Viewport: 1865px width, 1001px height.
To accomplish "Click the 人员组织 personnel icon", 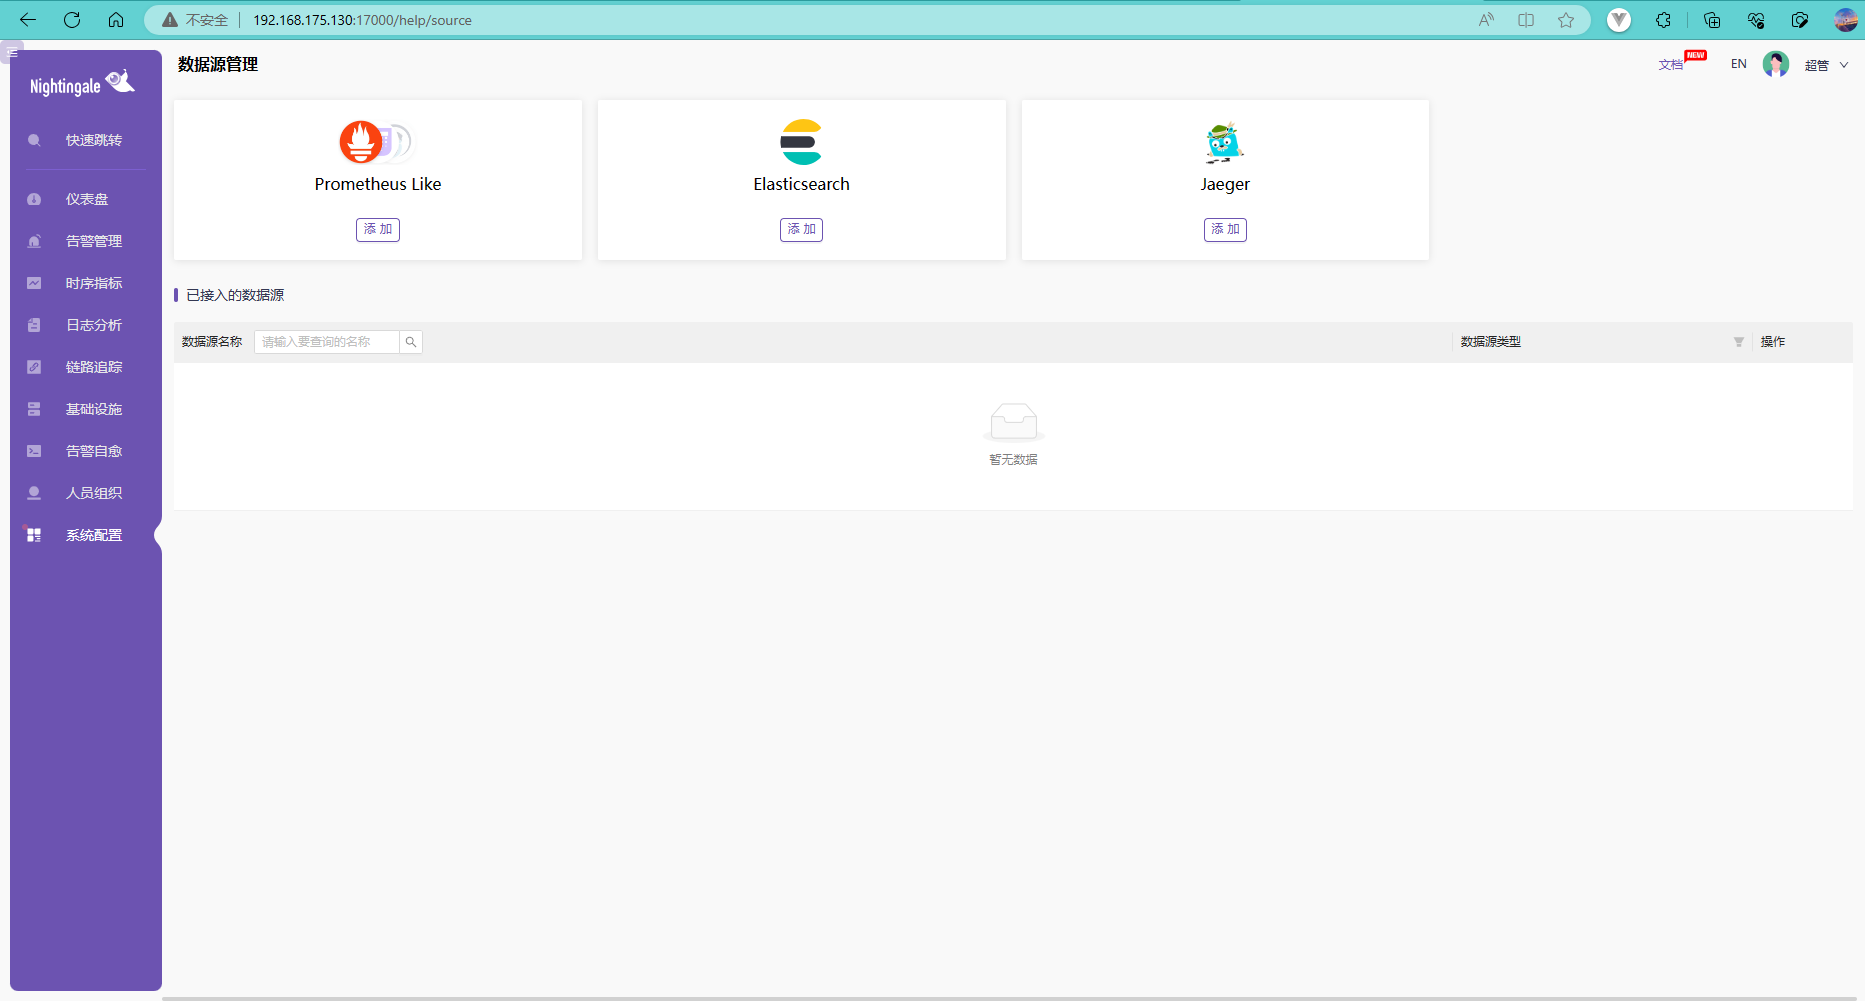I will coord(34,493).
